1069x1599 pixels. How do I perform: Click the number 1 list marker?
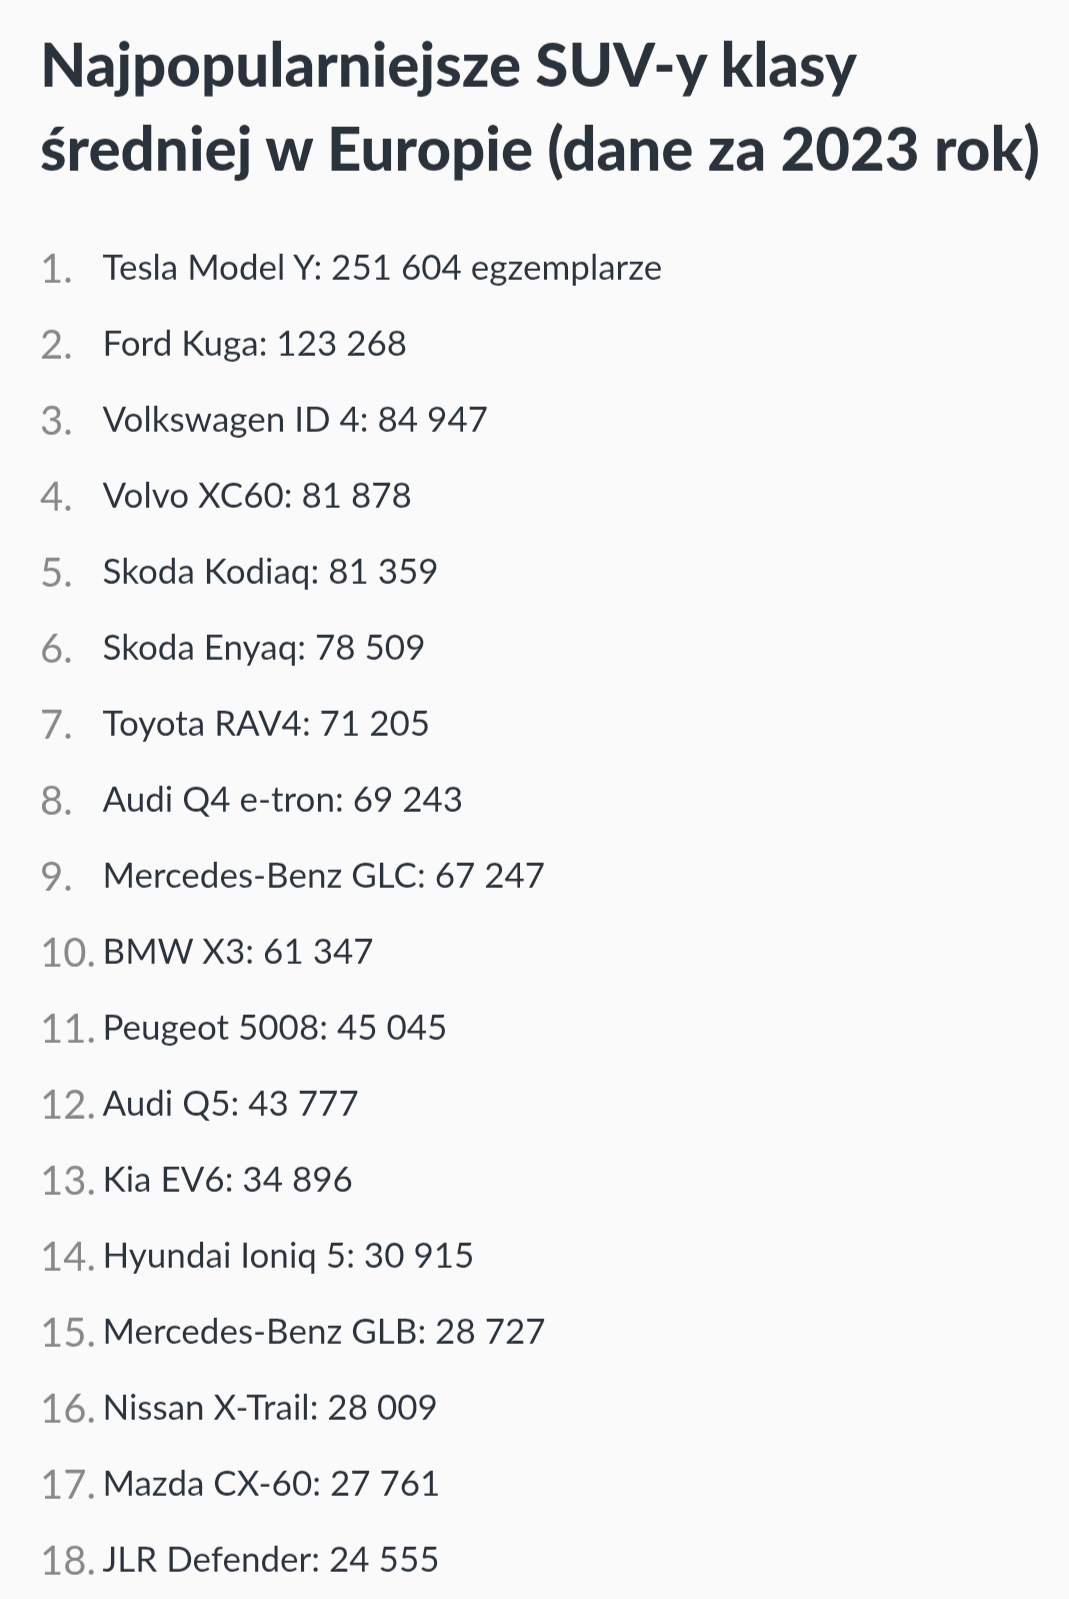(x=56, y=270)
